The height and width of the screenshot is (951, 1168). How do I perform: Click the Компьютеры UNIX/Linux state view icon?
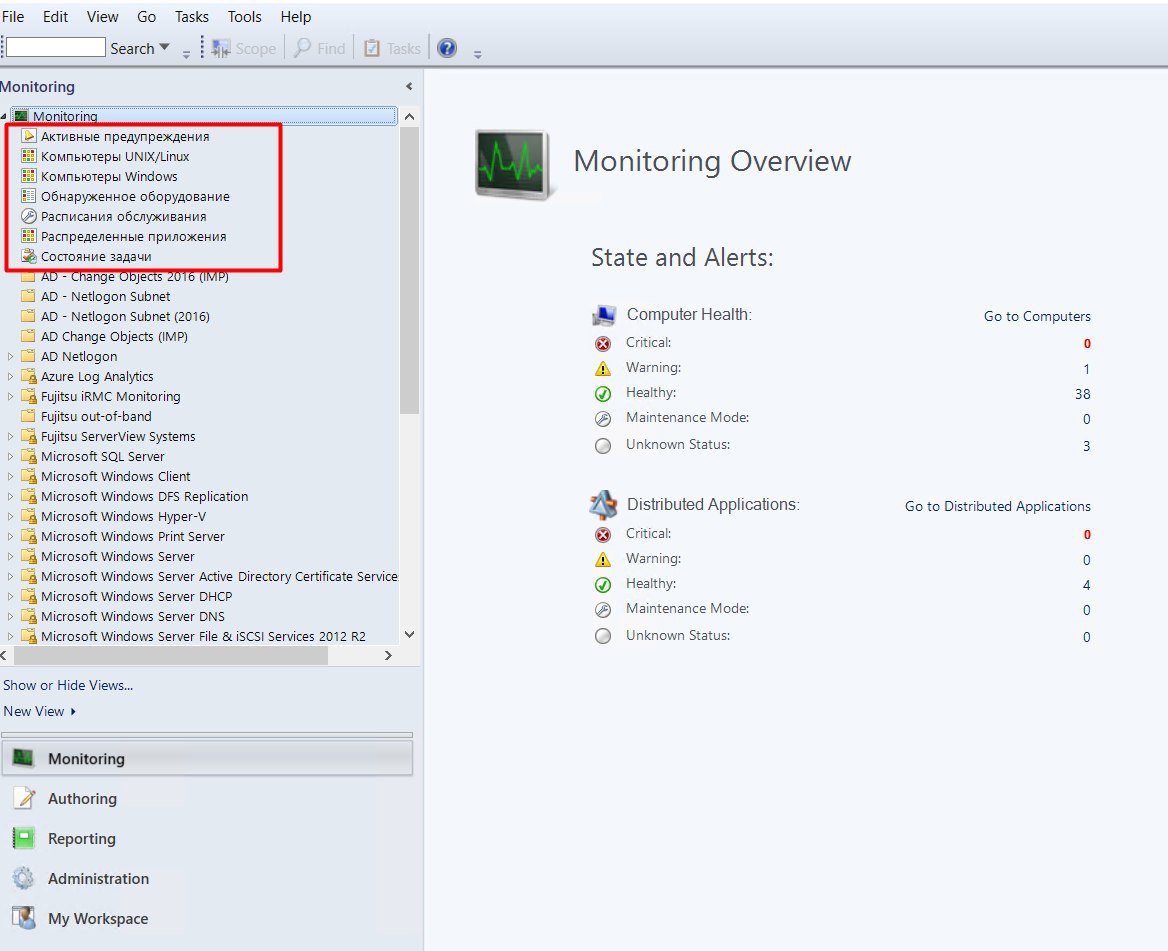[x=29, y=156]
